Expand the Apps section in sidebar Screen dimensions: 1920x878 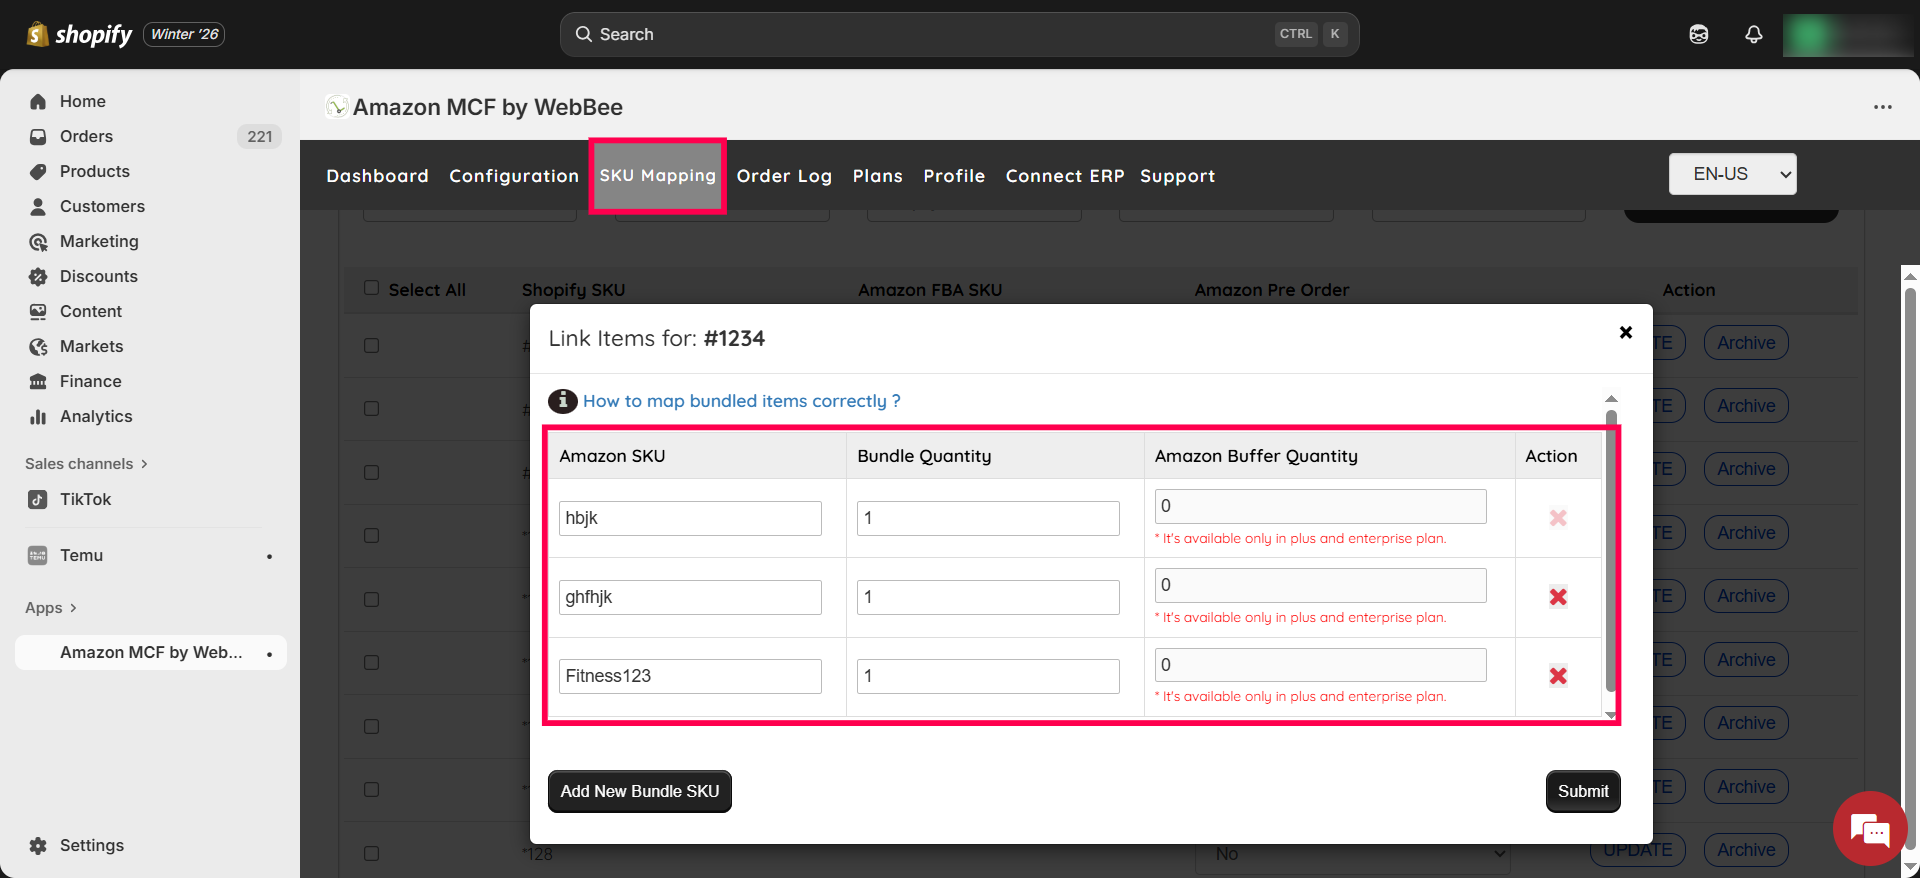pyautogui.click(x=50, y=608)
